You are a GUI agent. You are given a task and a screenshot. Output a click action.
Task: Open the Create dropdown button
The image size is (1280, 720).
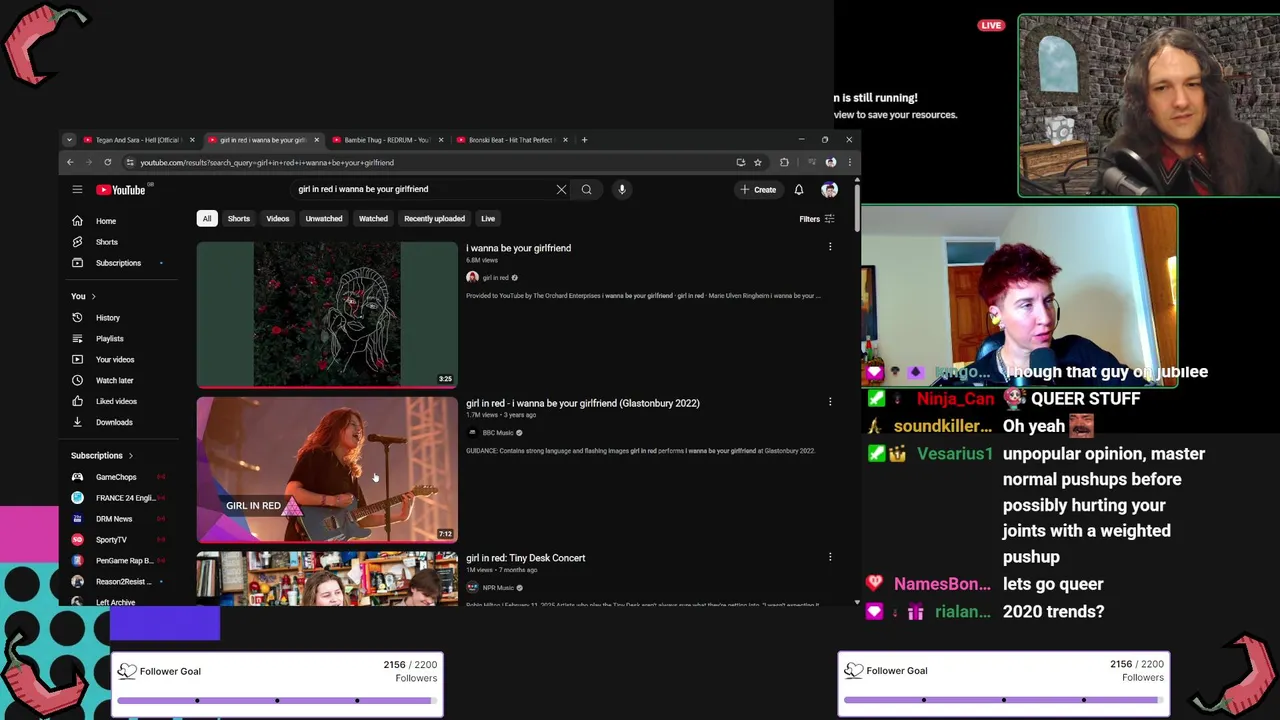click(x=758, y=189)
